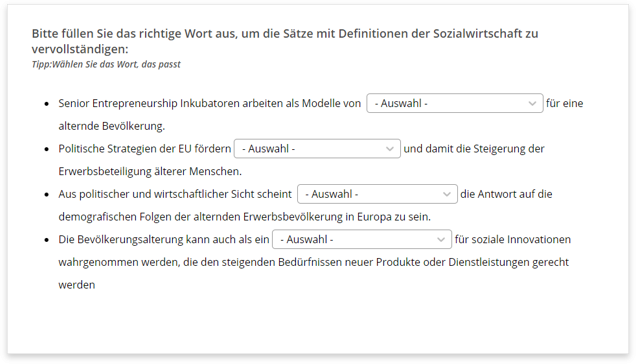
Task: Open the dropdown after "Strategien der EU fördern"
Action: point(317,149)
